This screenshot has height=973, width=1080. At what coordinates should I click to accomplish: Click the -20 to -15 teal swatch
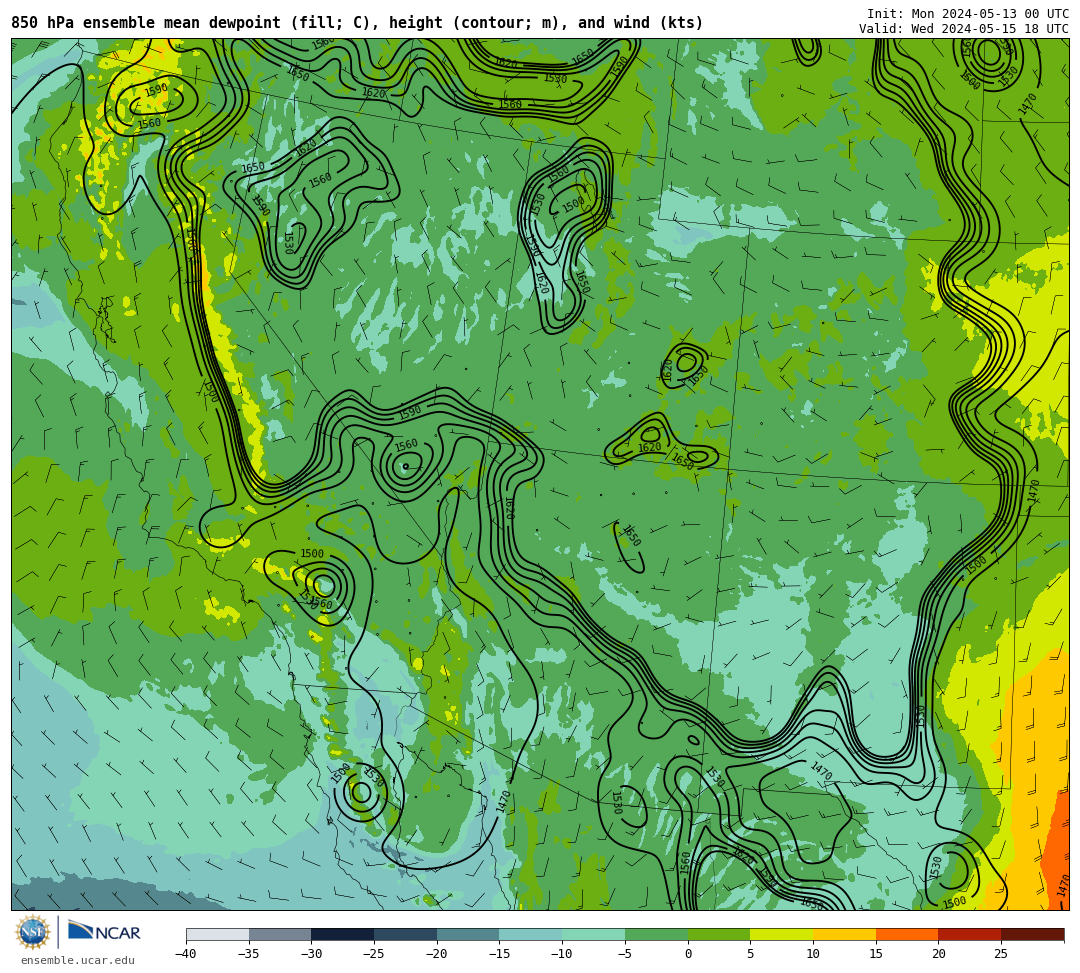pyautogui.click(x=468, y=934)
